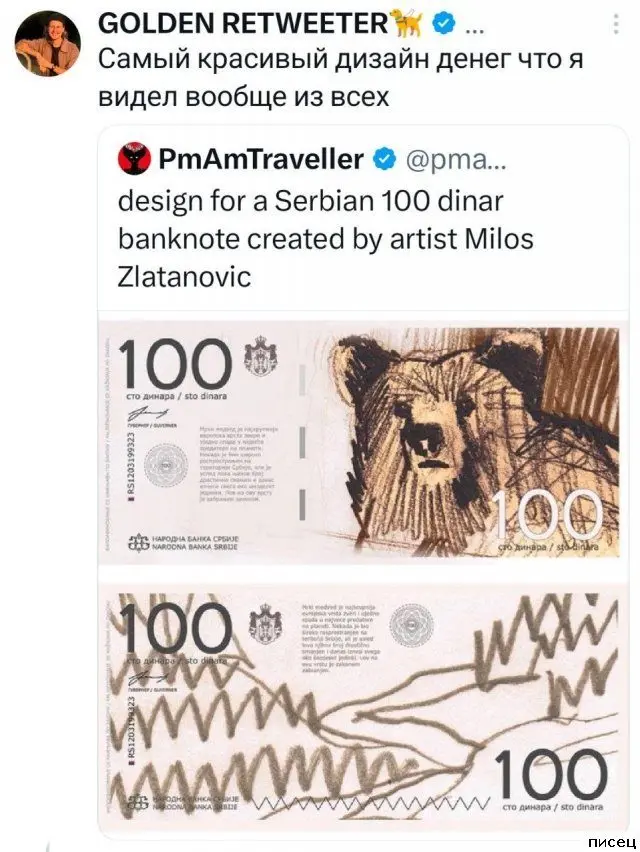Open the PmAmTraveller avatar in the quoted tweet

click(x=131, y=159)
